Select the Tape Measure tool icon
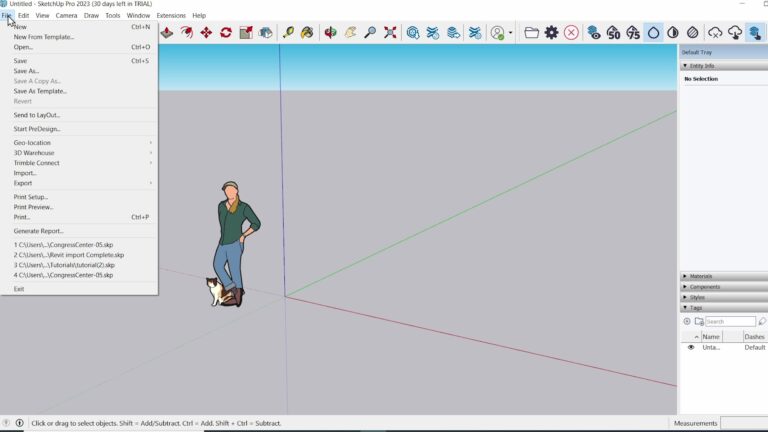 (x=288, y=33)
